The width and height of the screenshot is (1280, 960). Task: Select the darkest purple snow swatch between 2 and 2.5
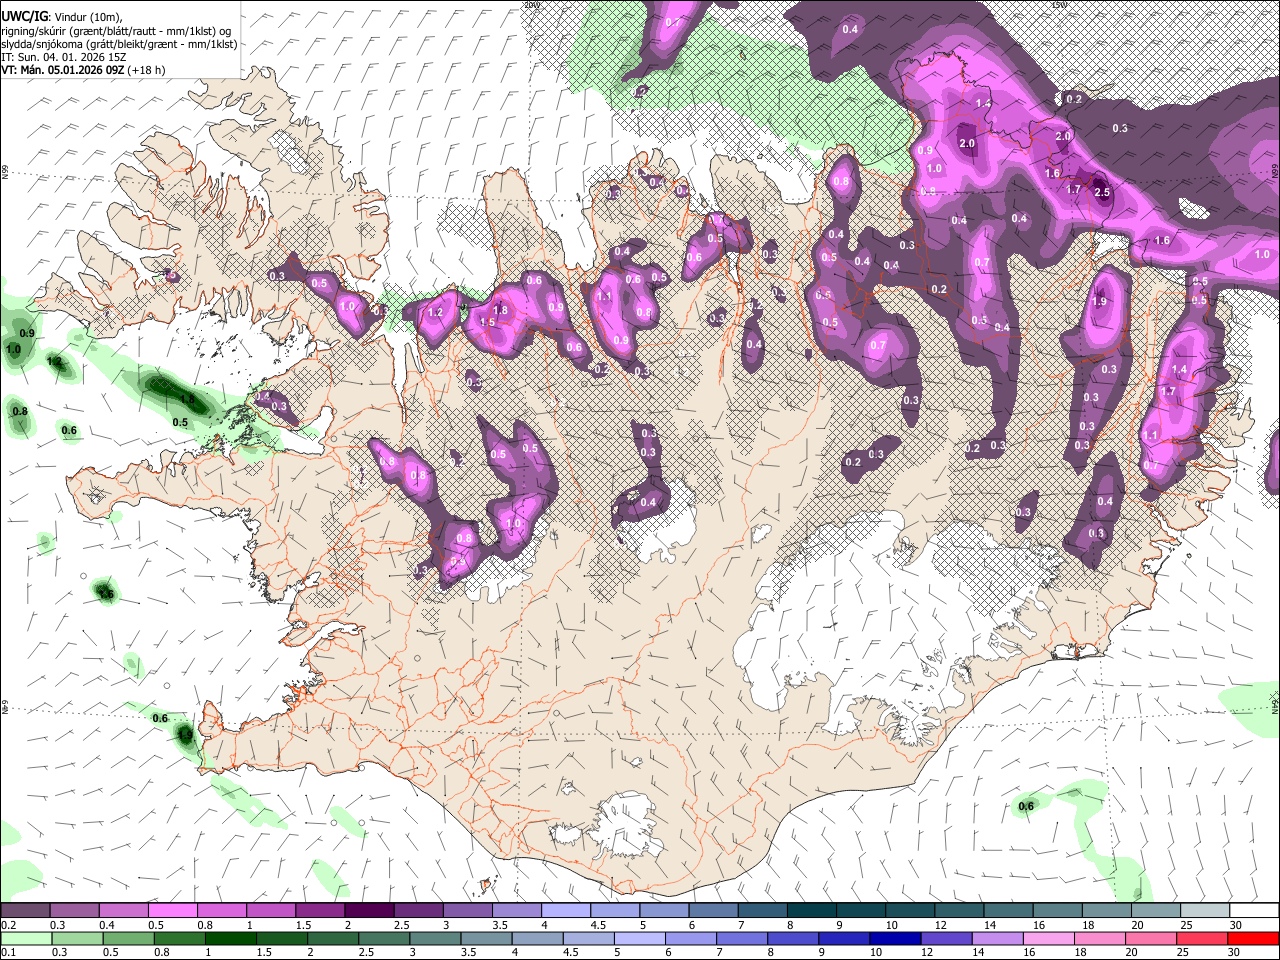coord(369,911)
